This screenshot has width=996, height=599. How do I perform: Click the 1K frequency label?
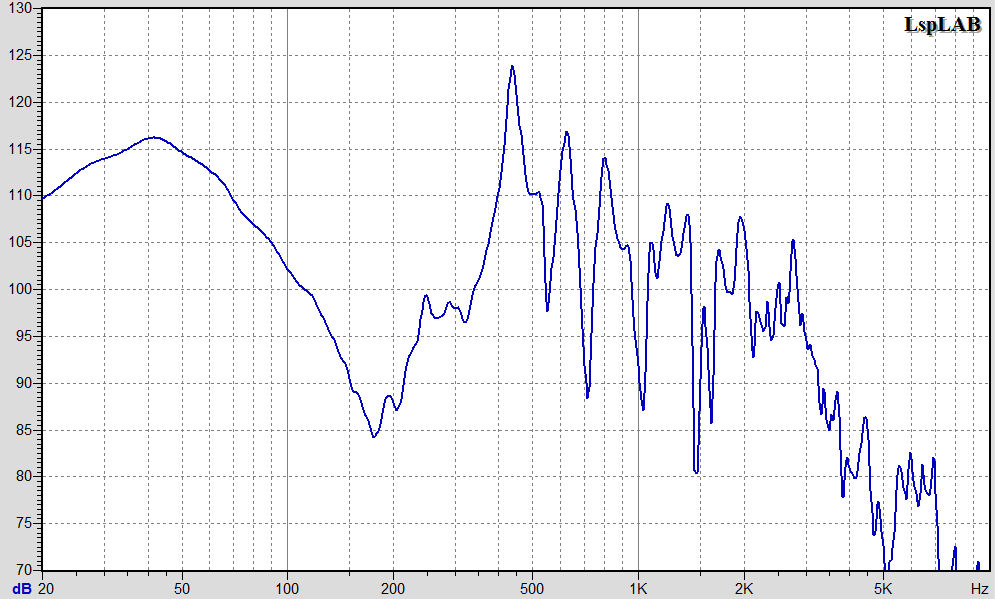pos(638,589)
